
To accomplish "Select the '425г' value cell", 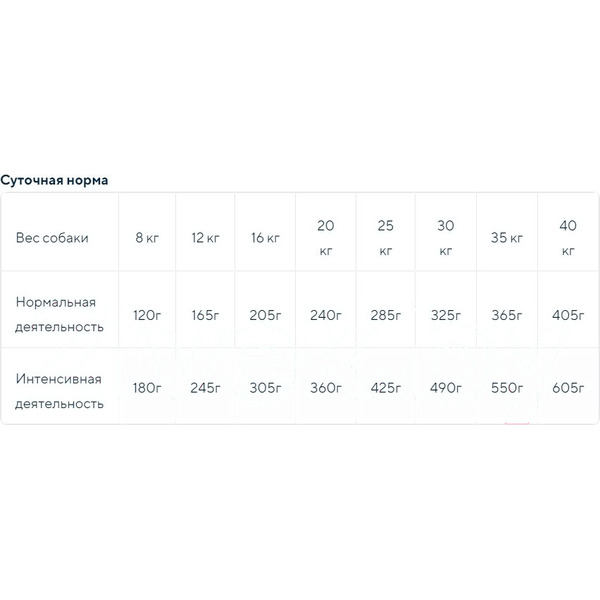I will 386,388.
